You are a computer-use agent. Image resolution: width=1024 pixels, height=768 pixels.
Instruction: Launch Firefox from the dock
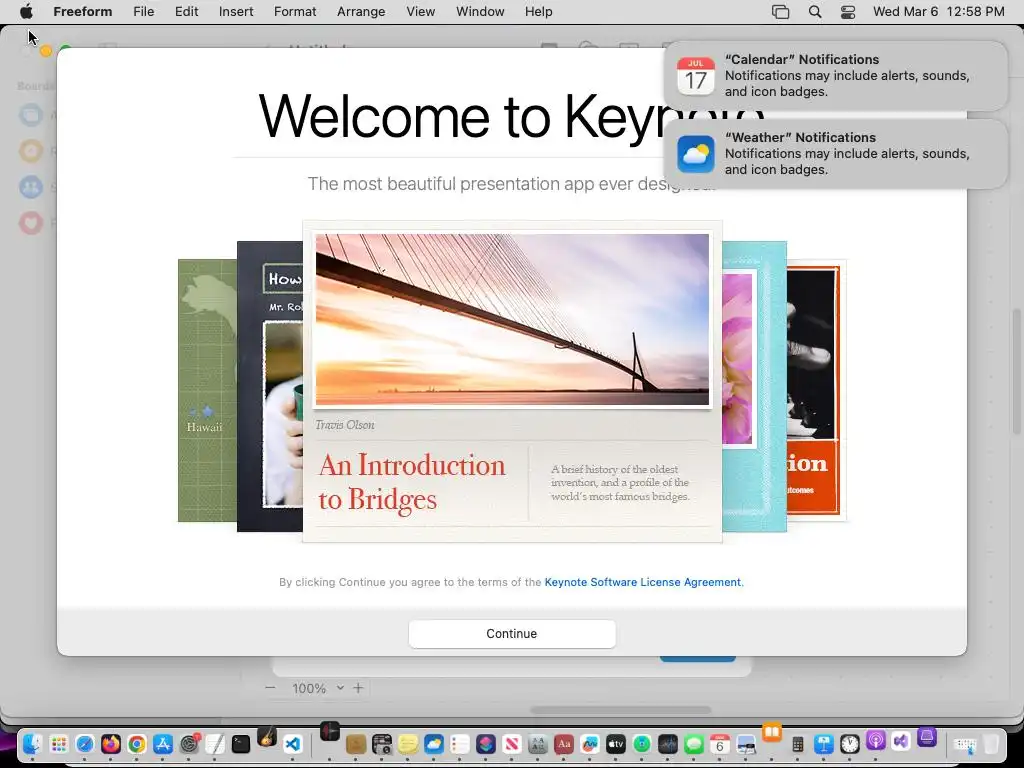click(111, 744)
